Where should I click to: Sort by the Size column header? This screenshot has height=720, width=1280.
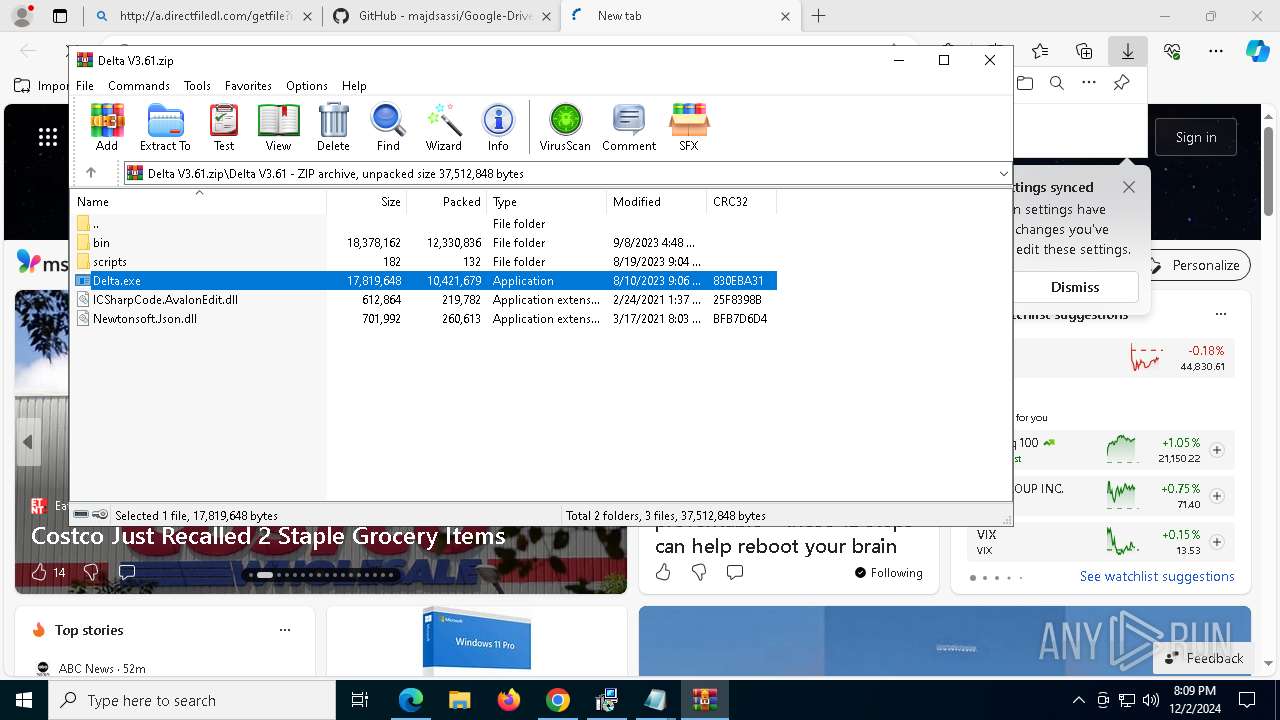(x=367, y=202)
